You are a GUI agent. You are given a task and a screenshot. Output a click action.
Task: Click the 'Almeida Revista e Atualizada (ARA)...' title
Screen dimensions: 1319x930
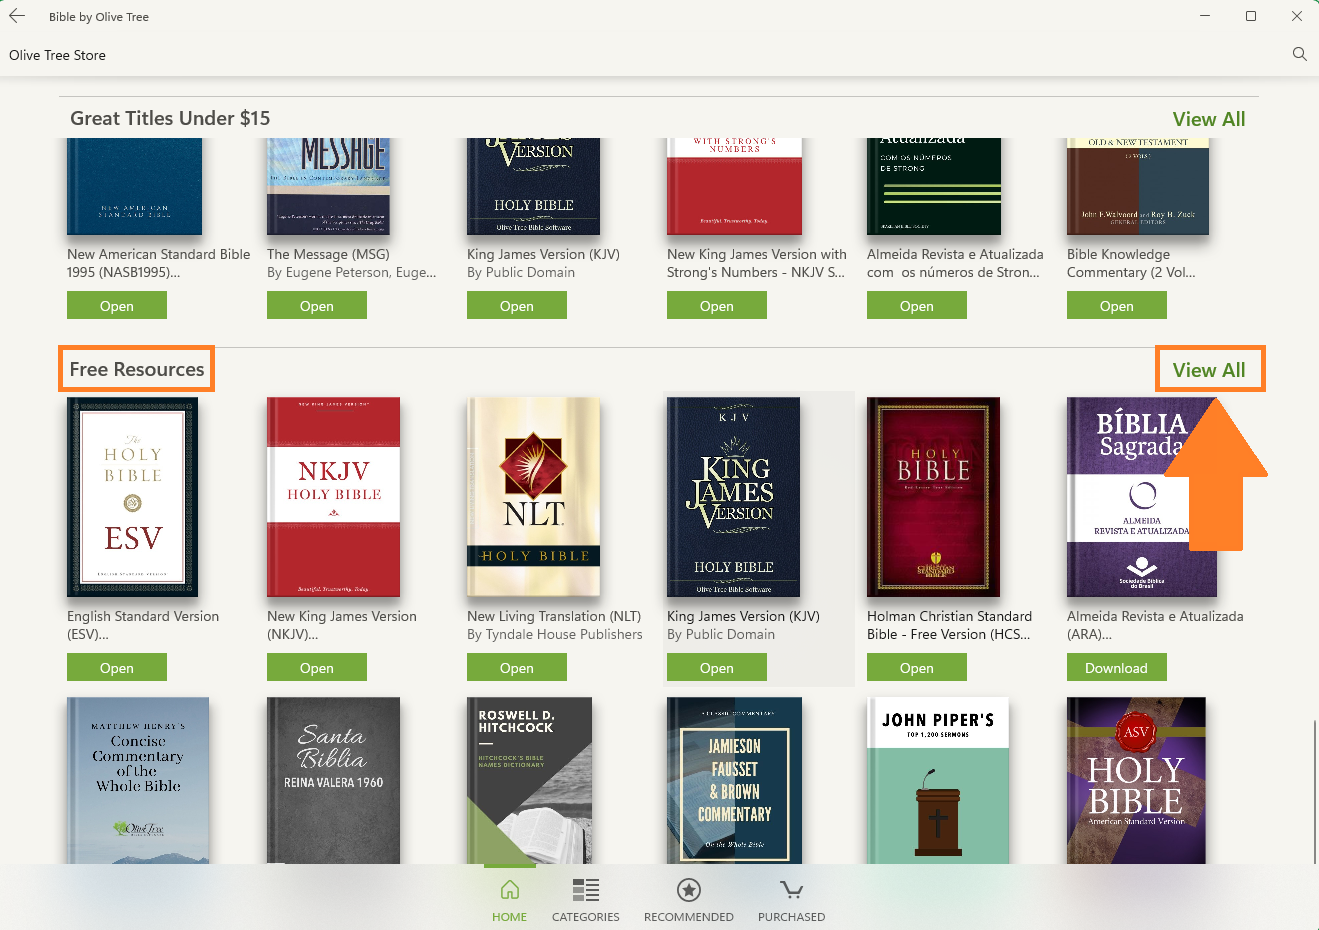tap(1155, 625)
